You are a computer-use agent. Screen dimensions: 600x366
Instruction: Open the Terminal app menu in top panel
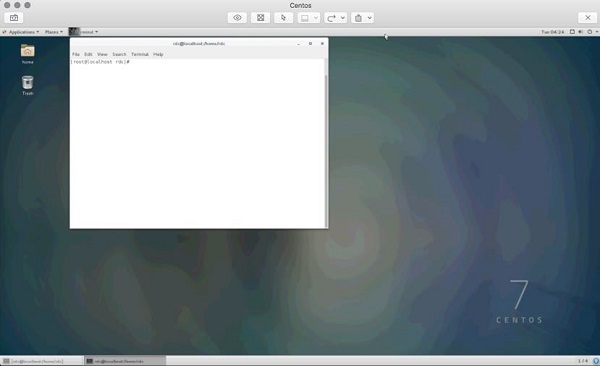tap(84, 32)
